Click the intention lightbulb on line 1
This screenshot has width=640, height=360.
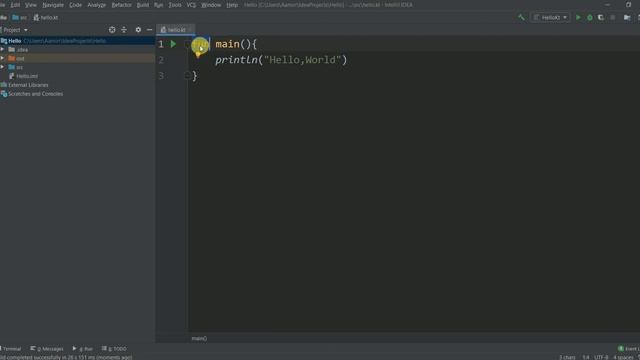point(198,54)
